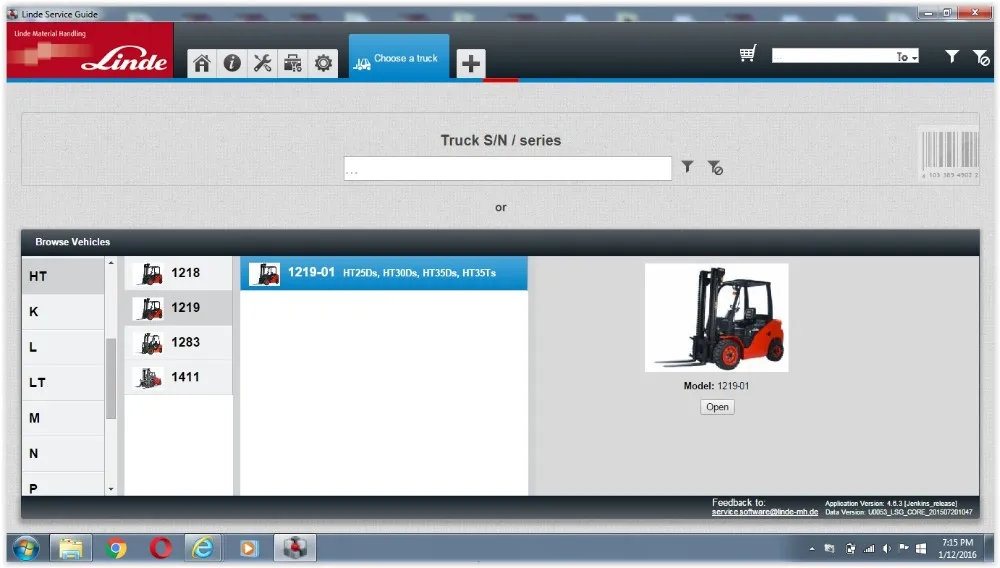The height and width of the screenshot is (568, 1000).
Task: Select the M vehicle category
Action: [x=62, y=418]
